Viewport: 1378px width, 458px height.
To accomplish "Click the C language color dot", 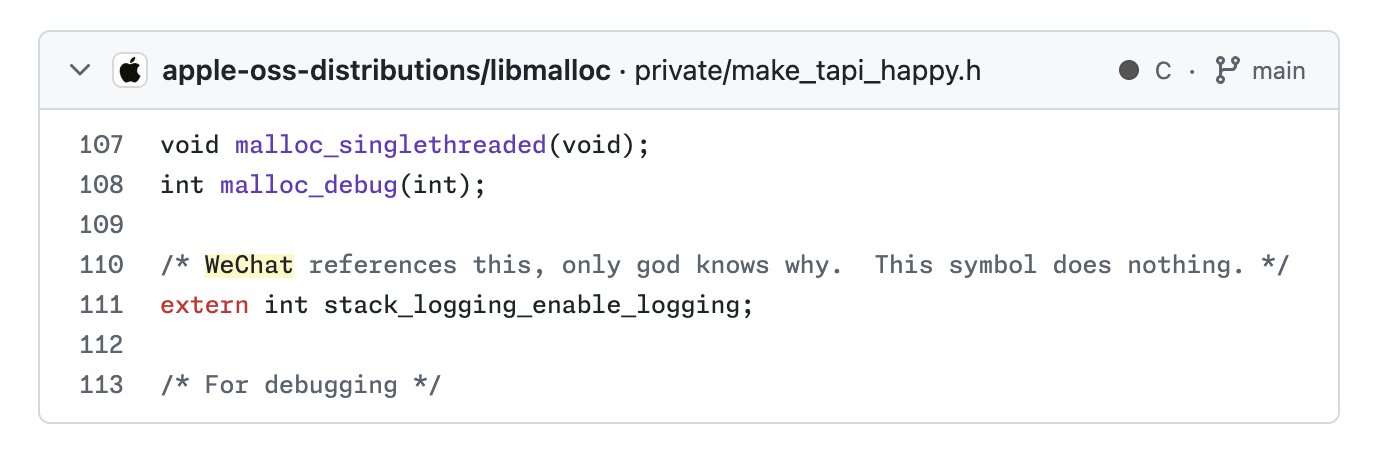I will tap(1129, 71).
